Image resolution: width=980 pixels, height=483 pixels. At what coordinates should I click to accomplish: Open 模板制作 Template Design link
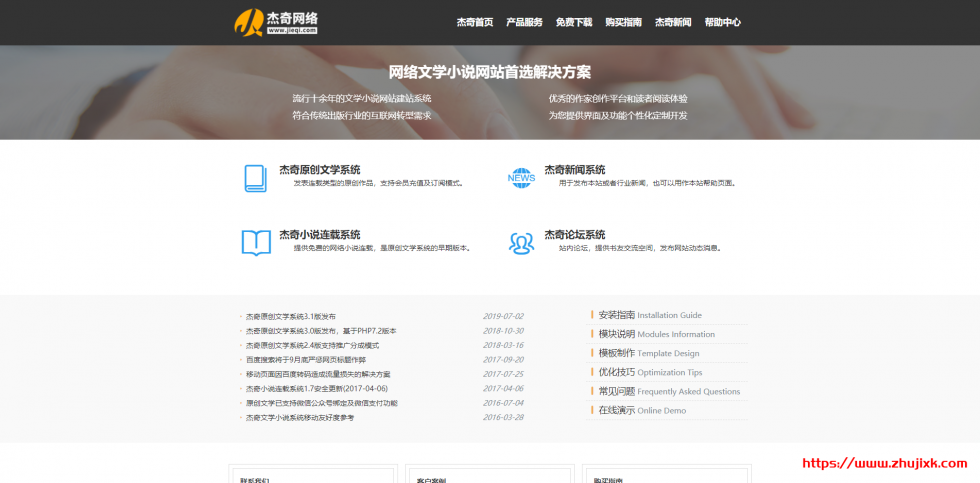[649, 353]
